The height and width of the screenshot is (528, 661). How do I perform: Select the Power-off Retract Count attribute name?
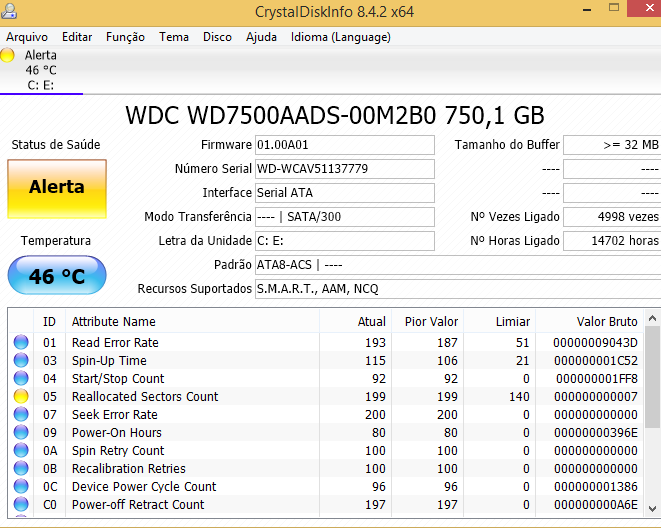click(x=138, y=505)
